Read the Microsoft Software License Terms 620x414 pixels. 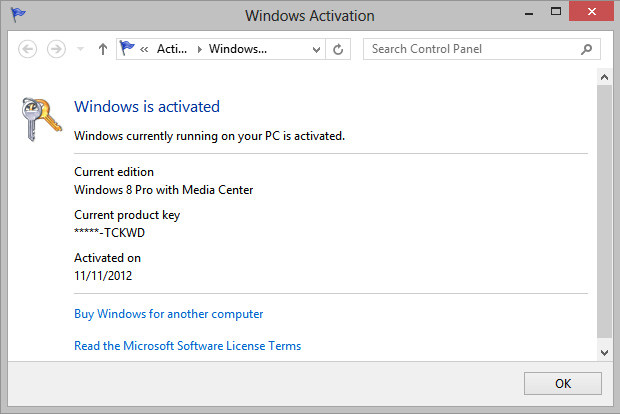pos(187,346)
